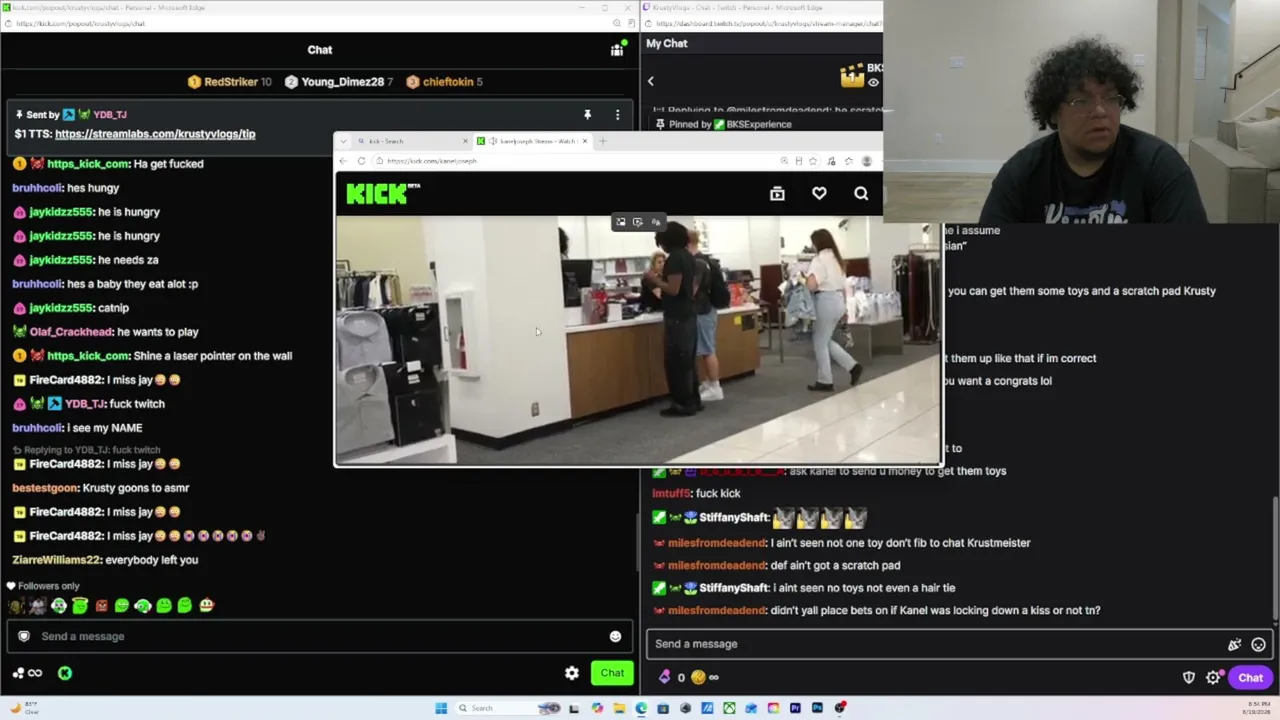Select the red angry emote in Kick quick emotes
This screenshot has height=720, width=1280.
tap(101, 606)
